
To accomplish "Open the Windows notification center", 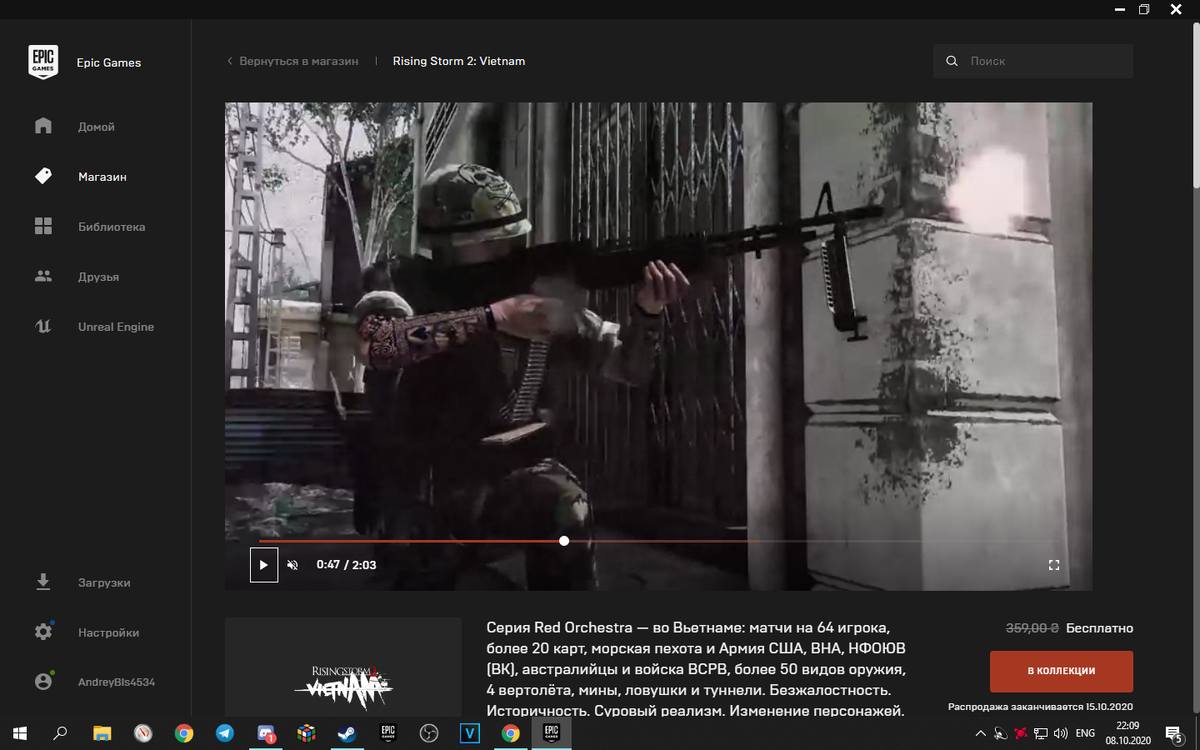I will click(x=1174, y=733).
